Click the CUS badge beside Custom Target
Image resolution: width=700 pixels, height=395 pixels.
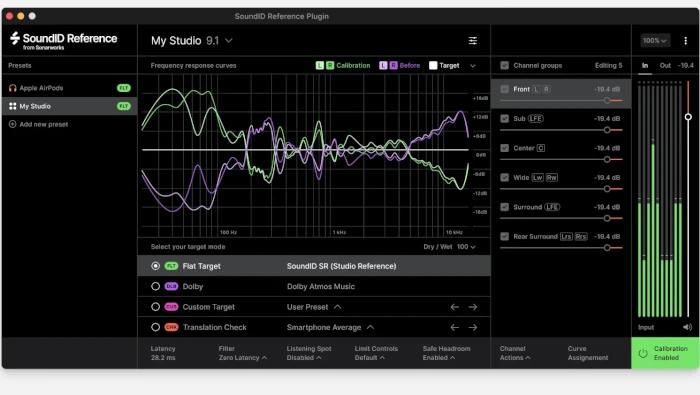(x=171, y=307)
